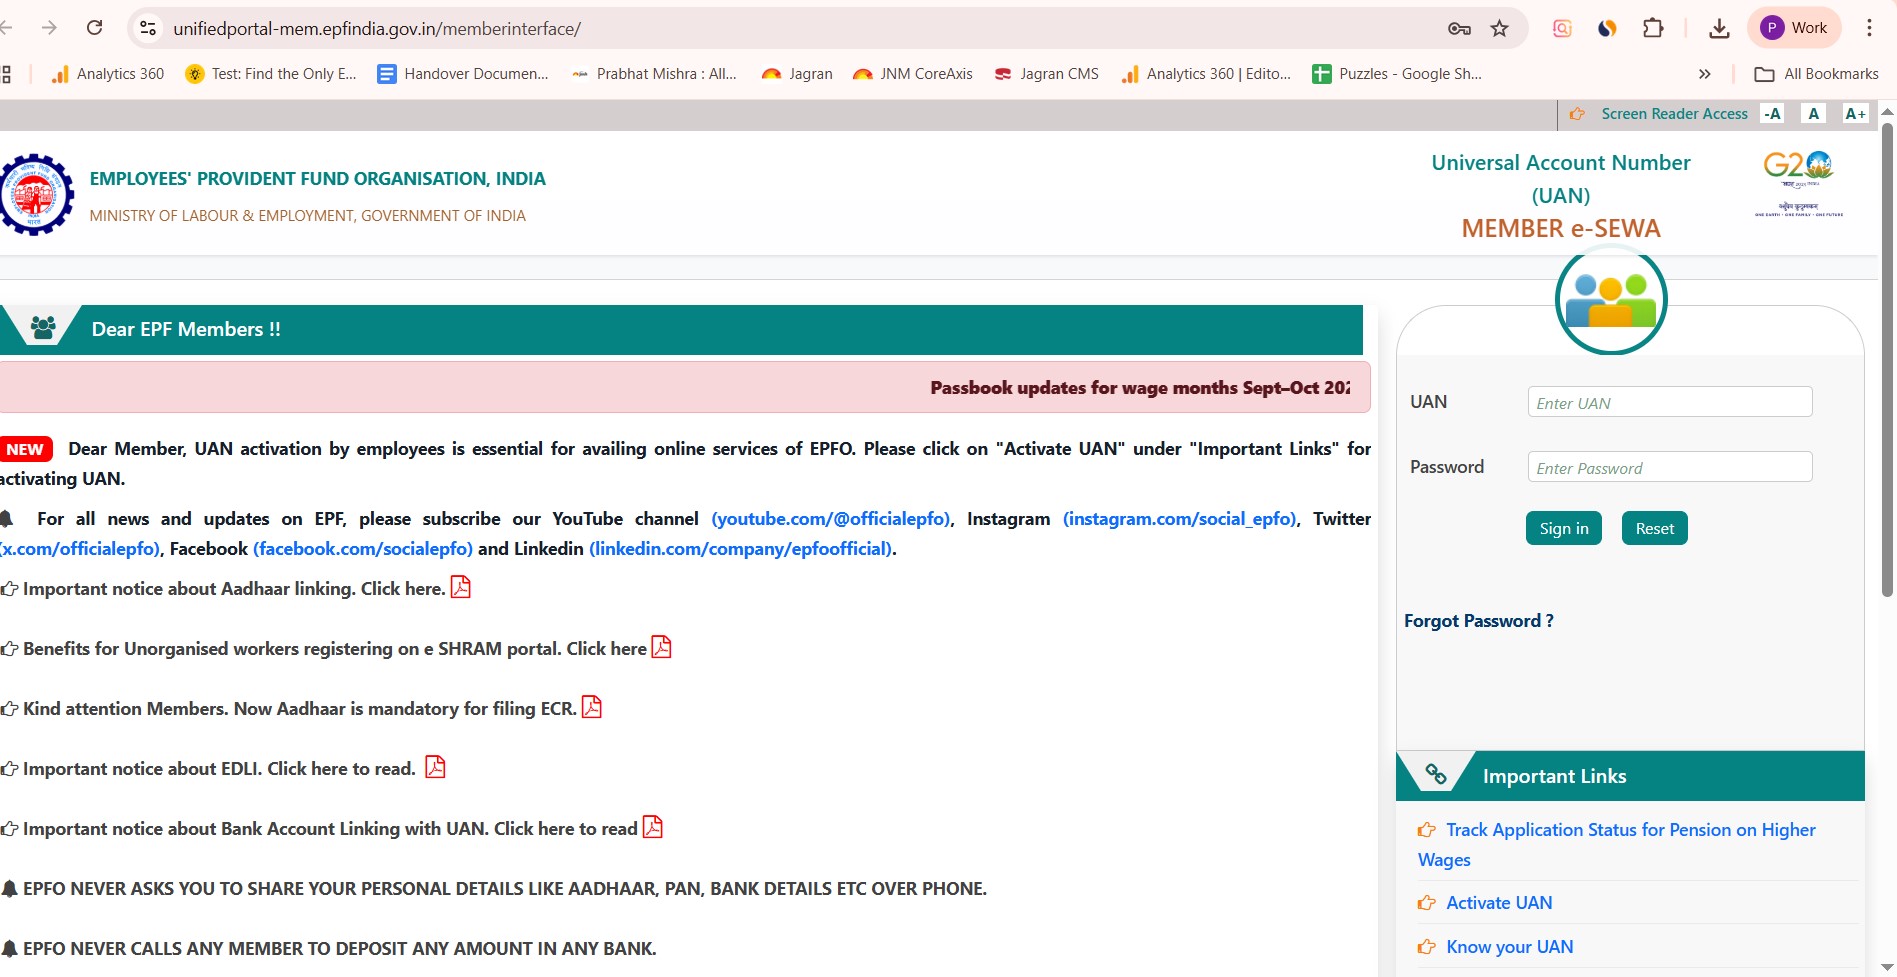Open the Chrome downloads icon
1897x977 pixels.
pos(1719,28)
